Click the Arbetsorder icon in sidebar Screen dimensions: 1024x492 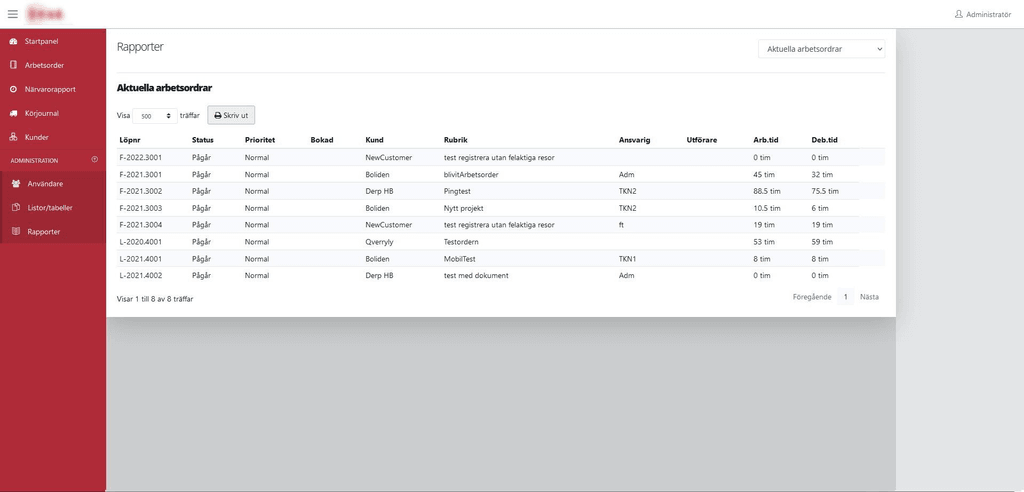13,65
